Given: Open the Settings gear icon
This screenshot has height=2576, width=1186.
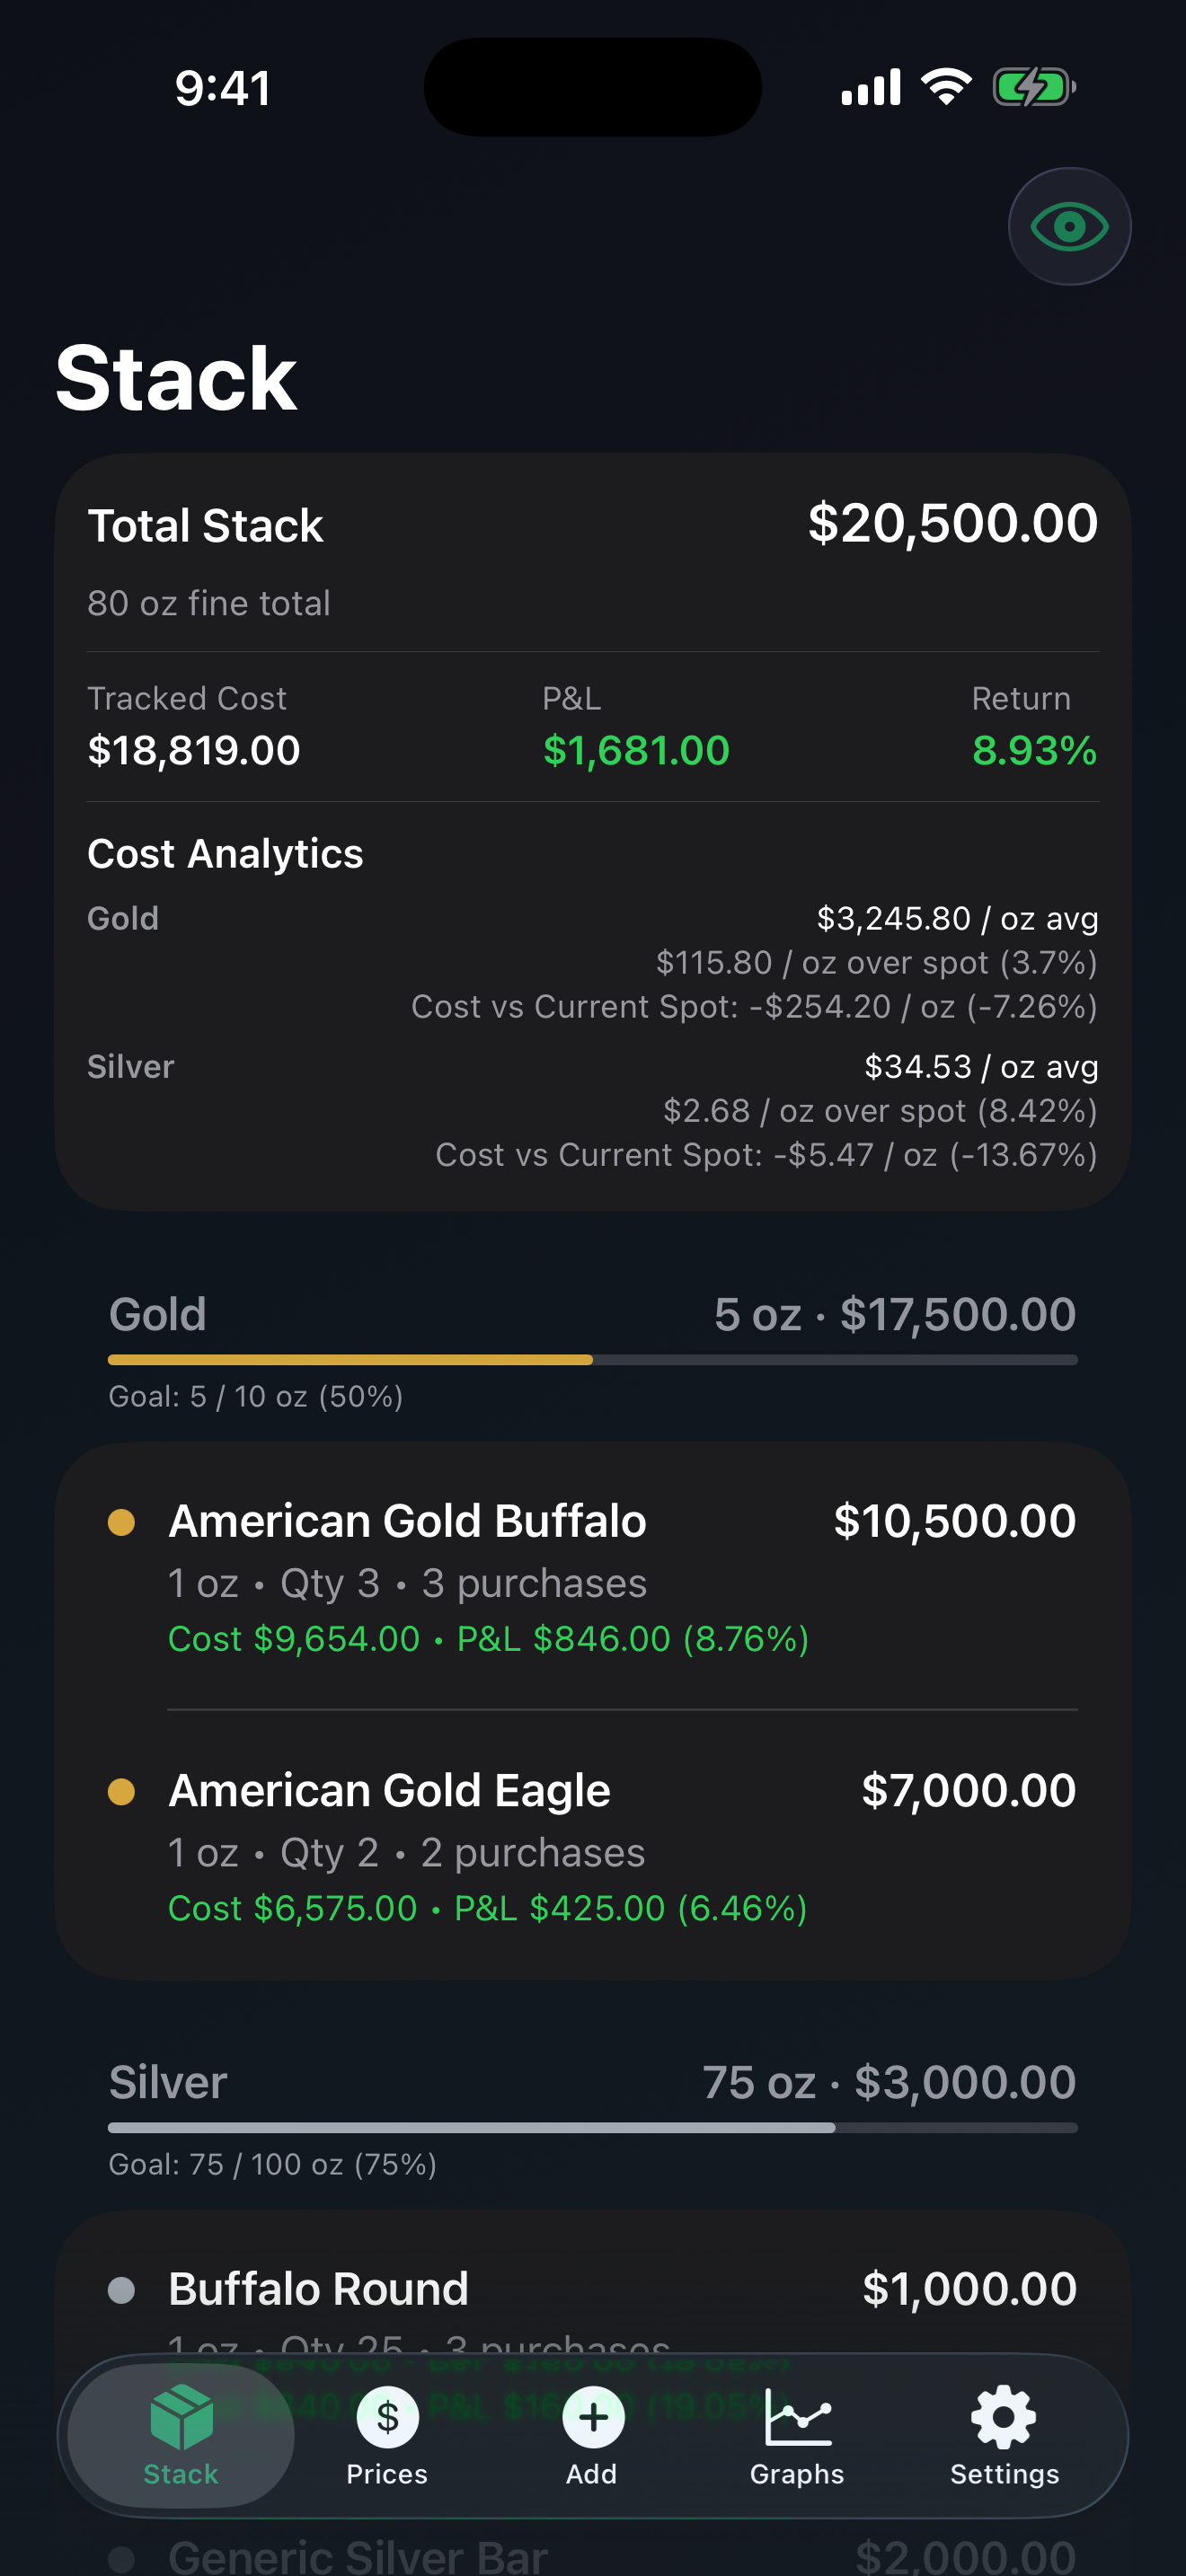Looking at the screenshot, I should pyautogui.click(x=1004, y=2417).
